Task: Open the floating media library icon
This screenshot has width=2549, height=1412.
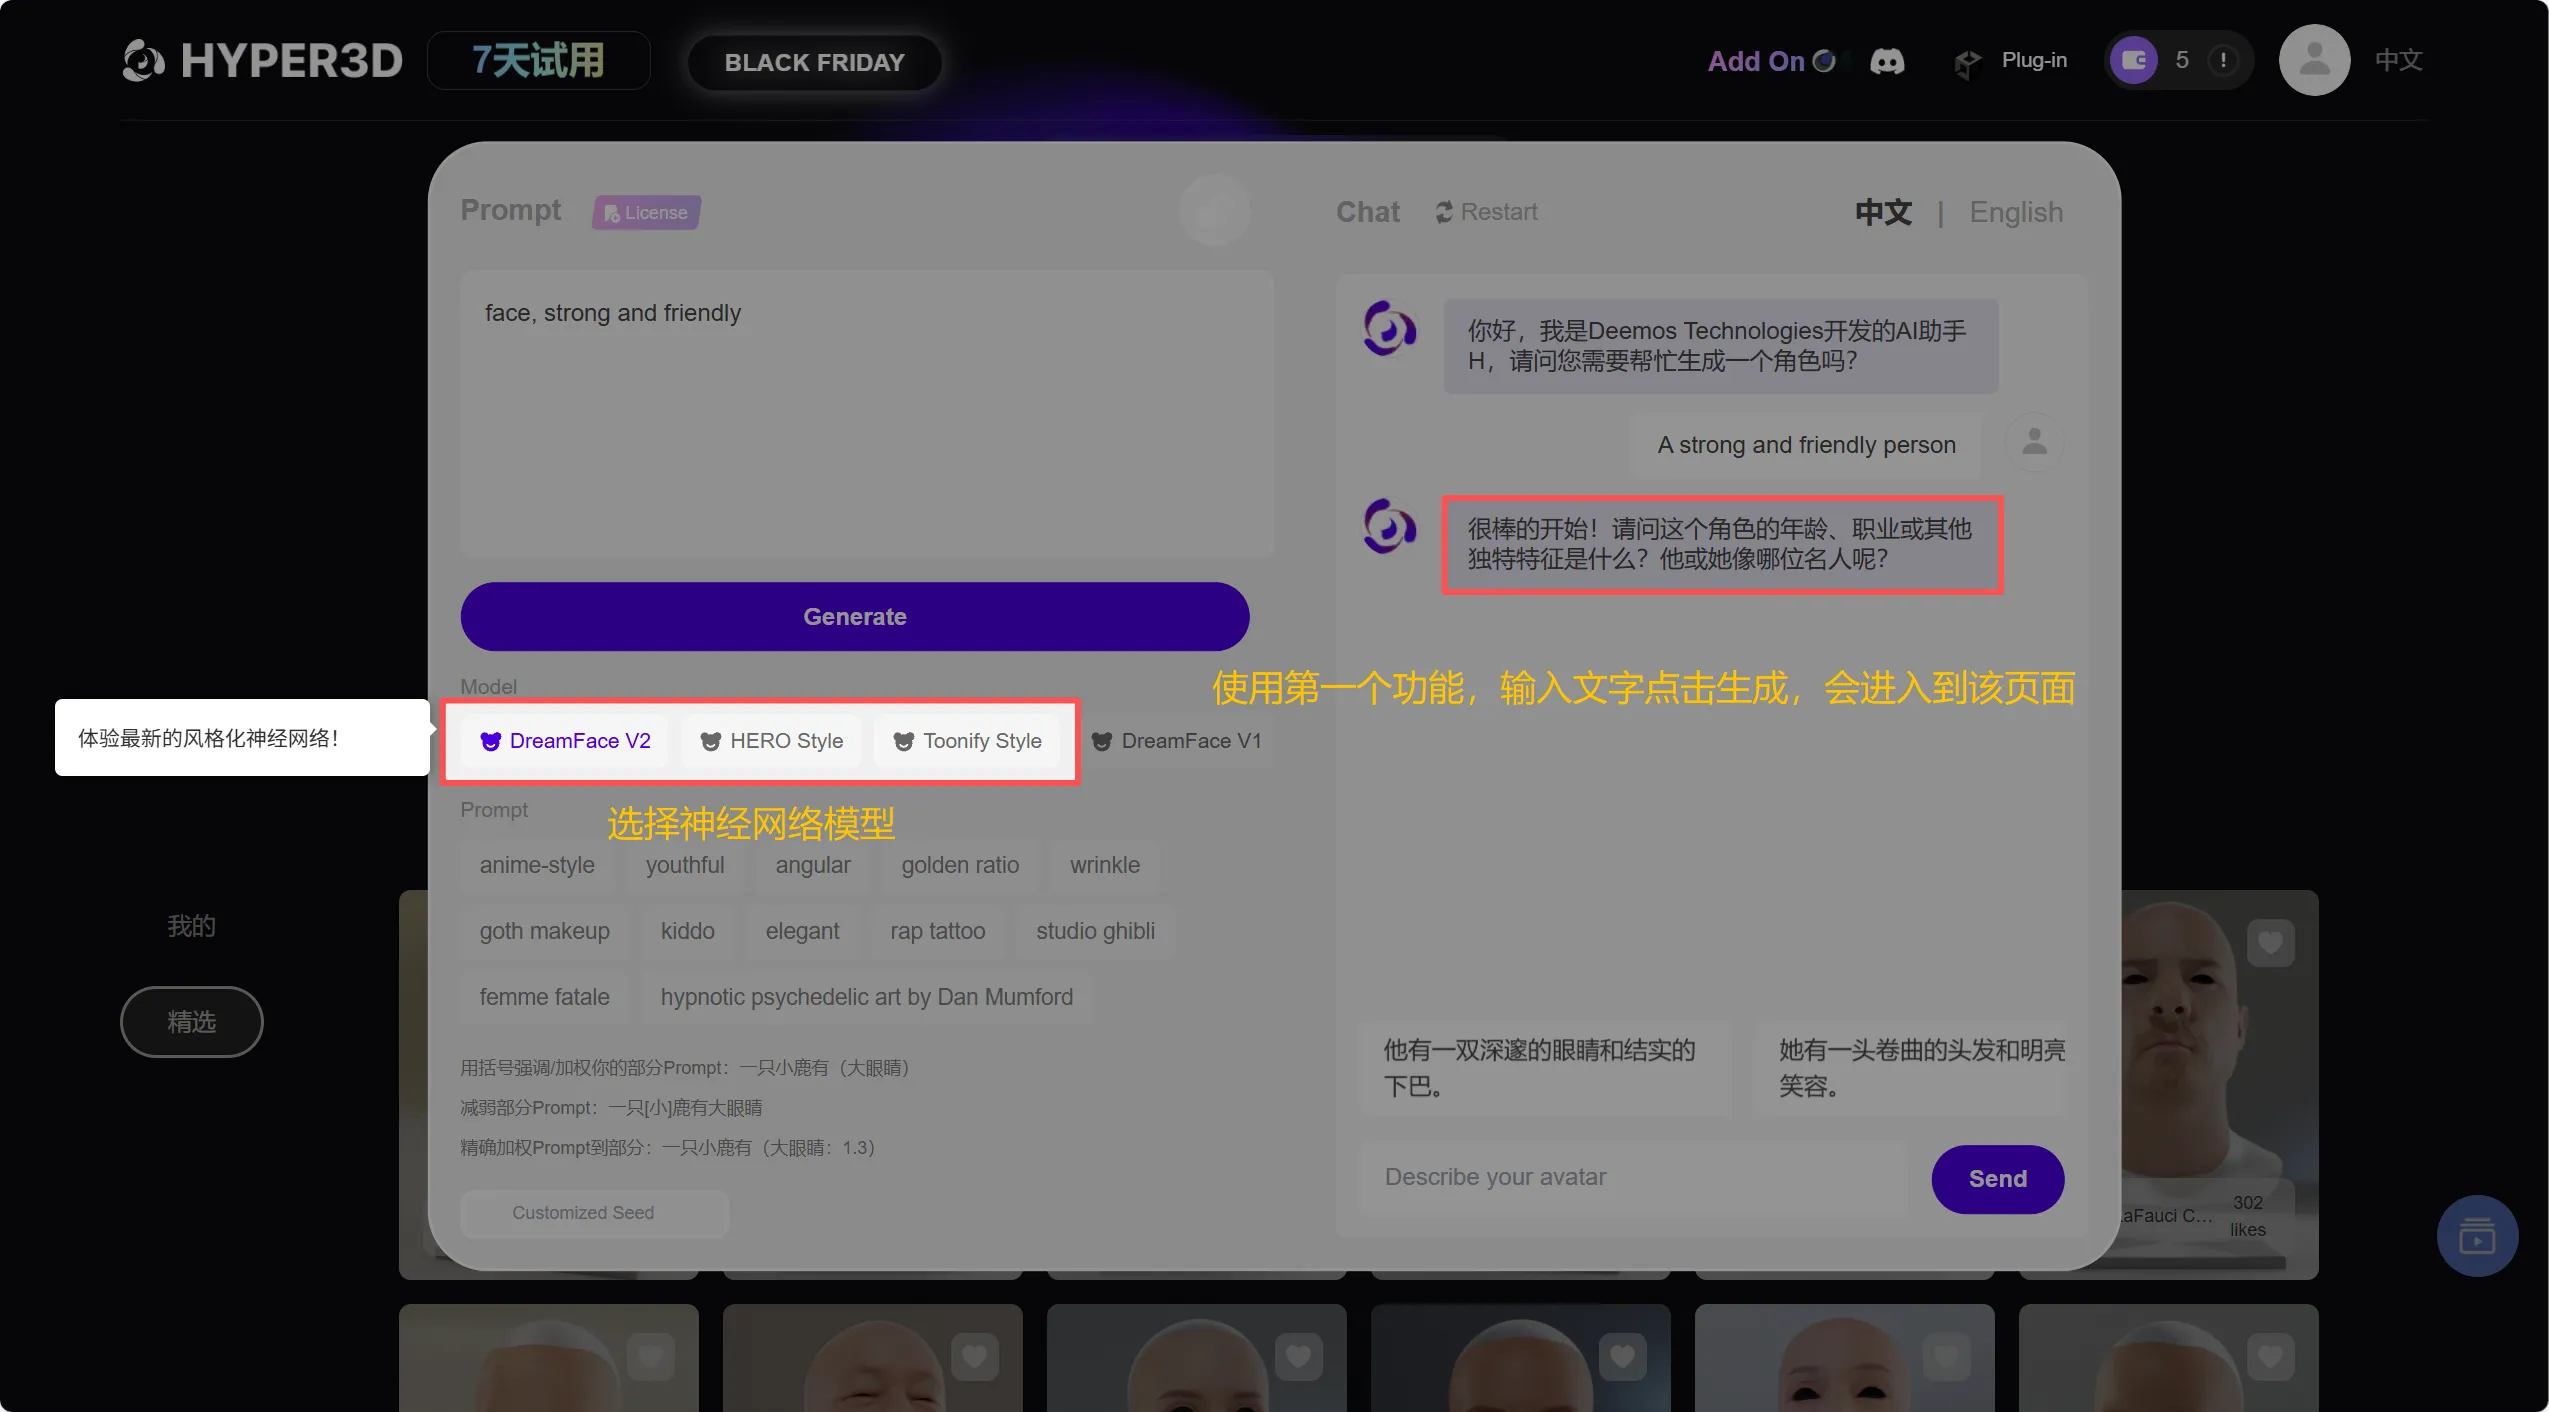Action: point(2476,1236)
